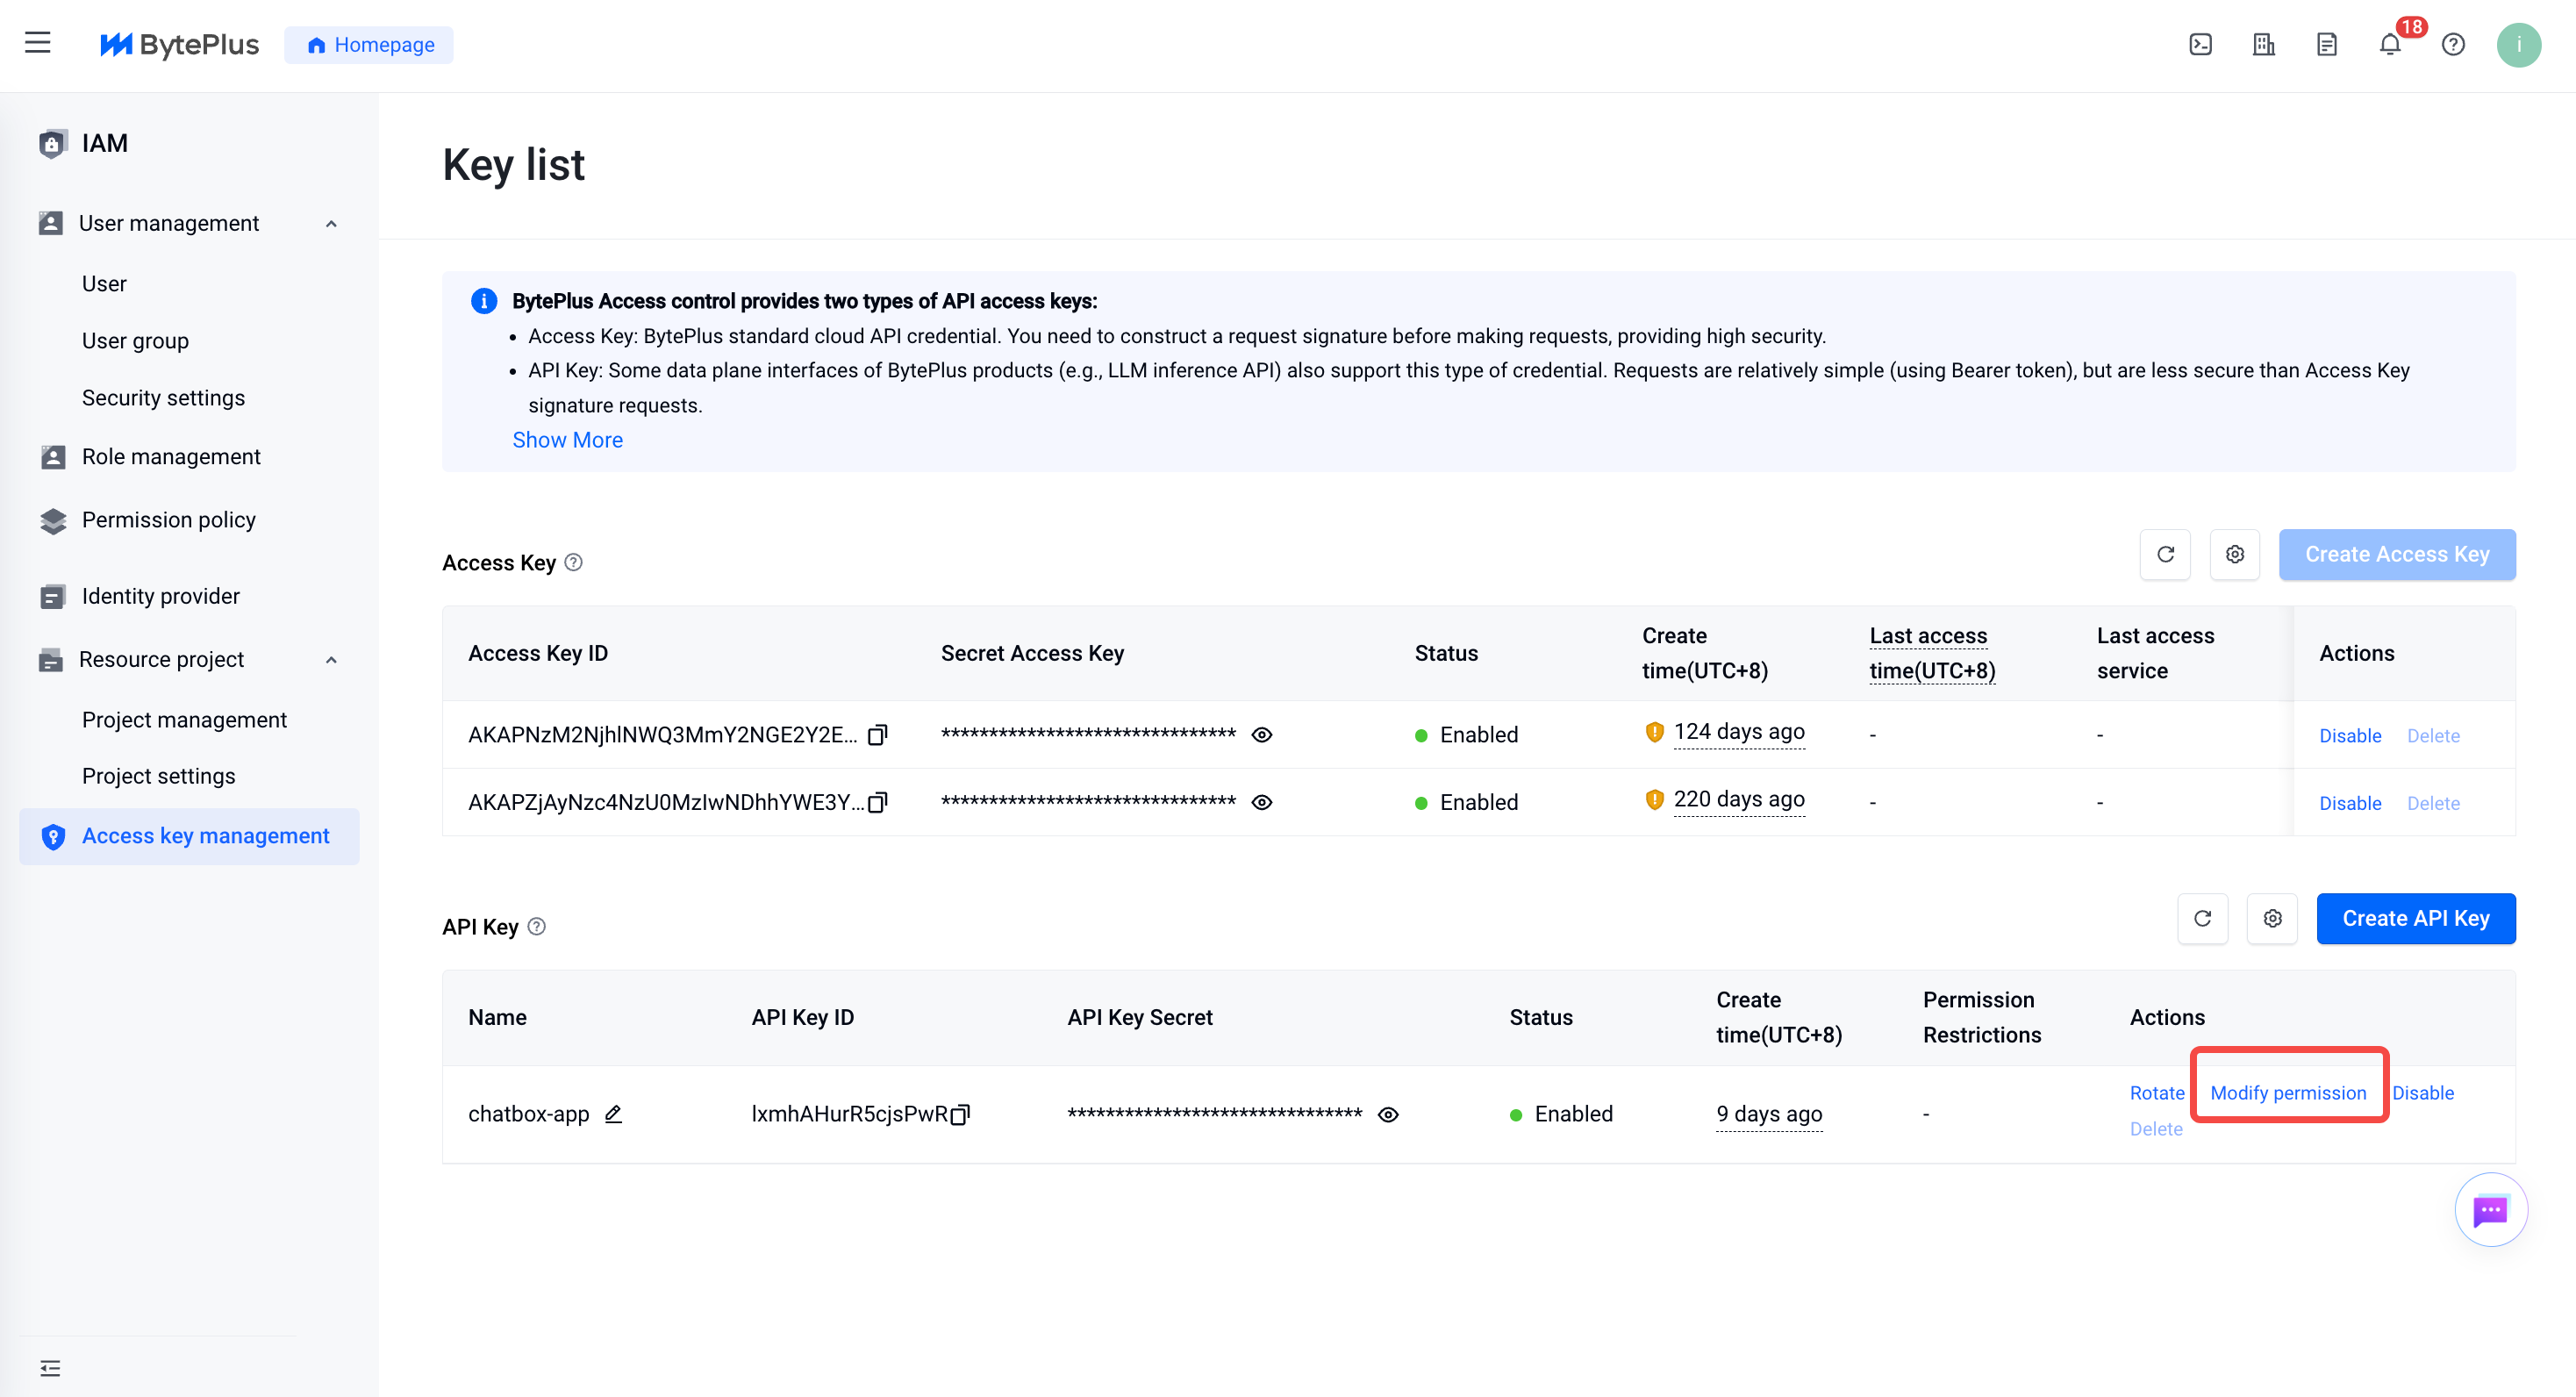The image size is (2576, 1397).
Task: Reveal the first Secret Access Key
Action: 1262,735
